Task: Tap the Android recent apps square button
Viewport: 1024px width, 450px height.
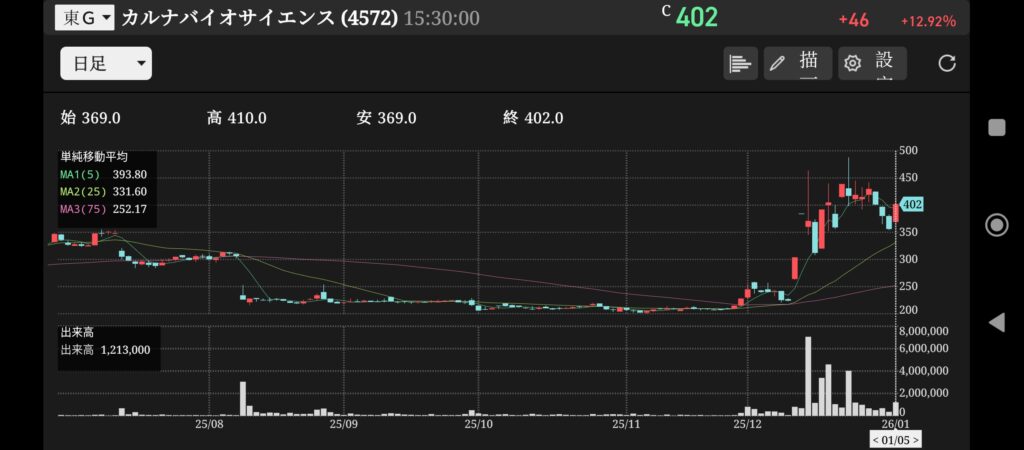Action: click(996, 127)
